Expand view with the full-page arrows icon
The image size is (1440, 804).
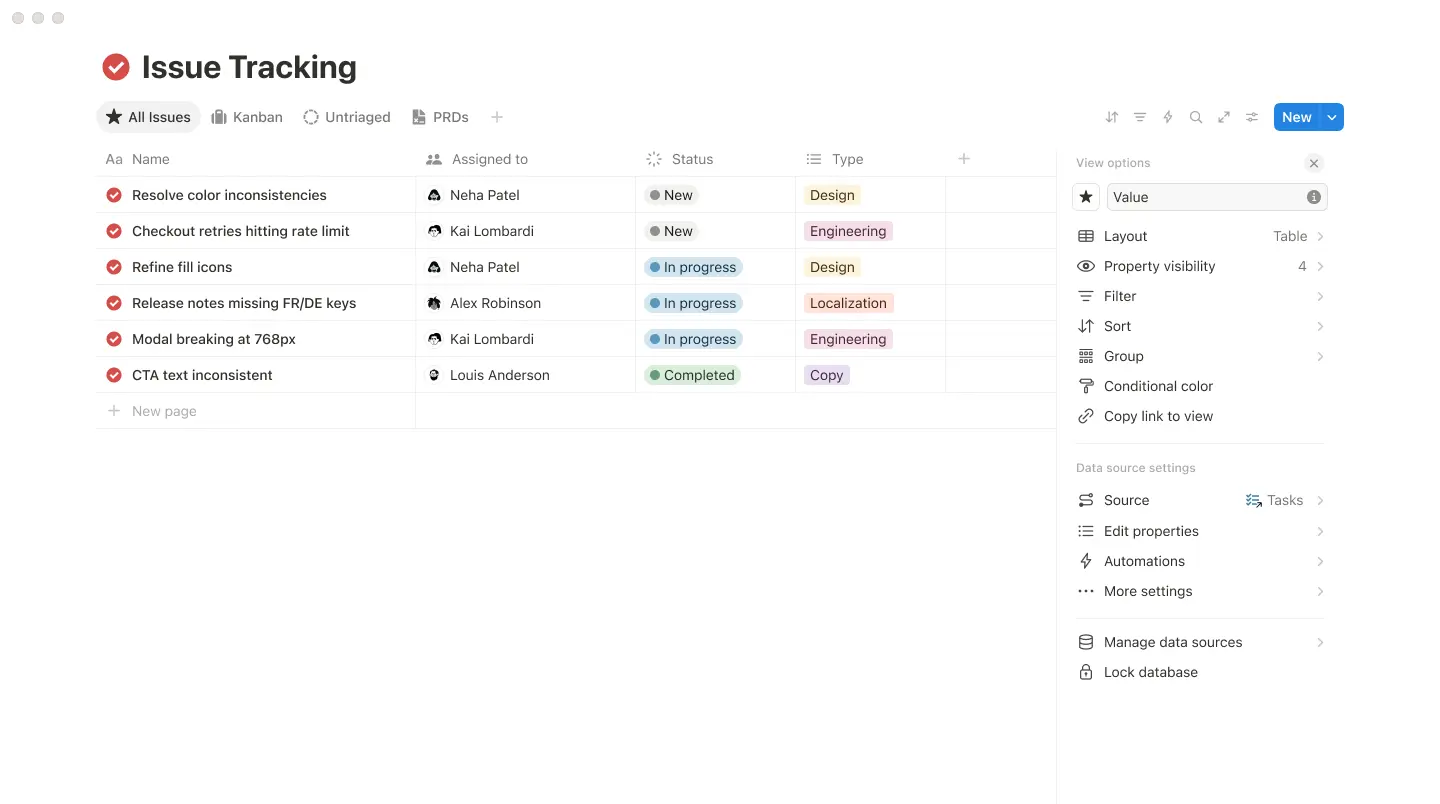click(x=1223, y=117)
